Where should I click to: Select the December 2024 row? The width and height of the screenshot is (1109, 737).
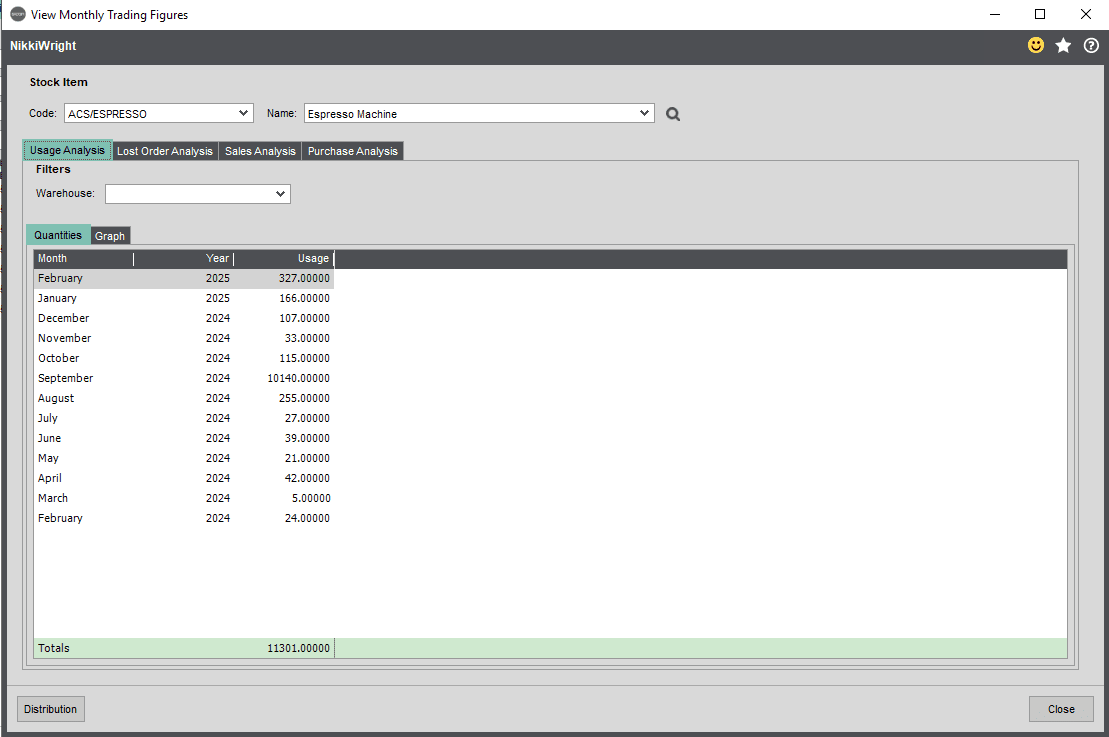coord(184,318)
